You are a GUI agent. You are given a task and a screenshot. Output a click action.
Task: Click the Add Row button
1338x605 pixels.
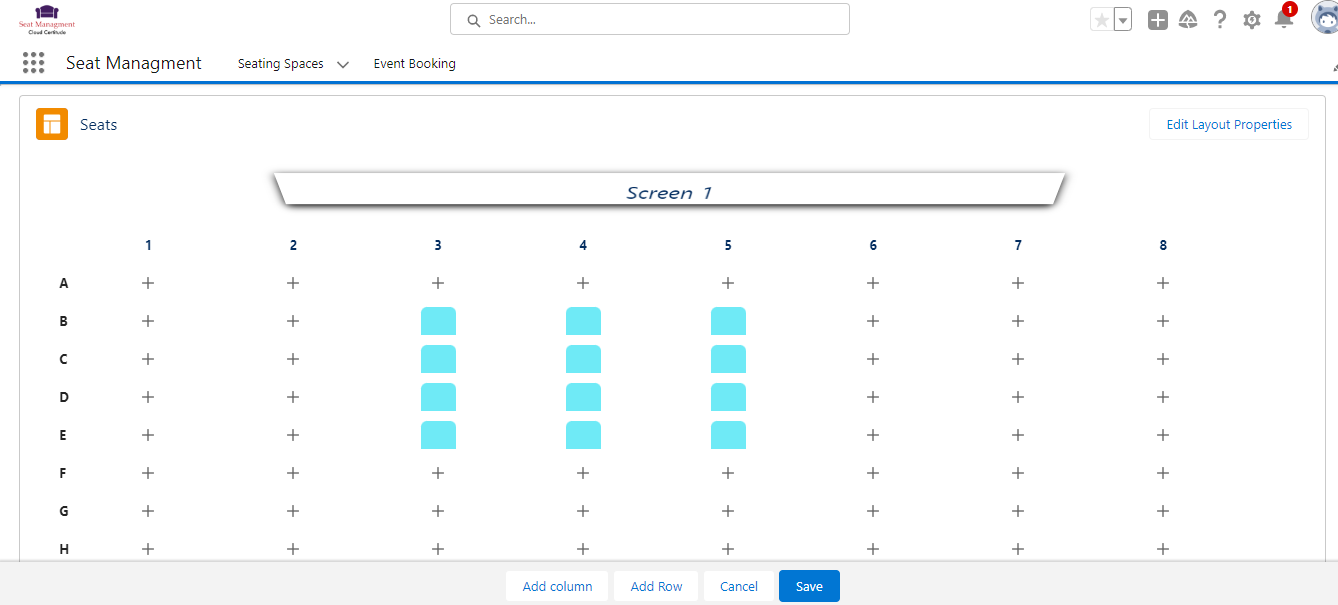click(x=656, y=586)
